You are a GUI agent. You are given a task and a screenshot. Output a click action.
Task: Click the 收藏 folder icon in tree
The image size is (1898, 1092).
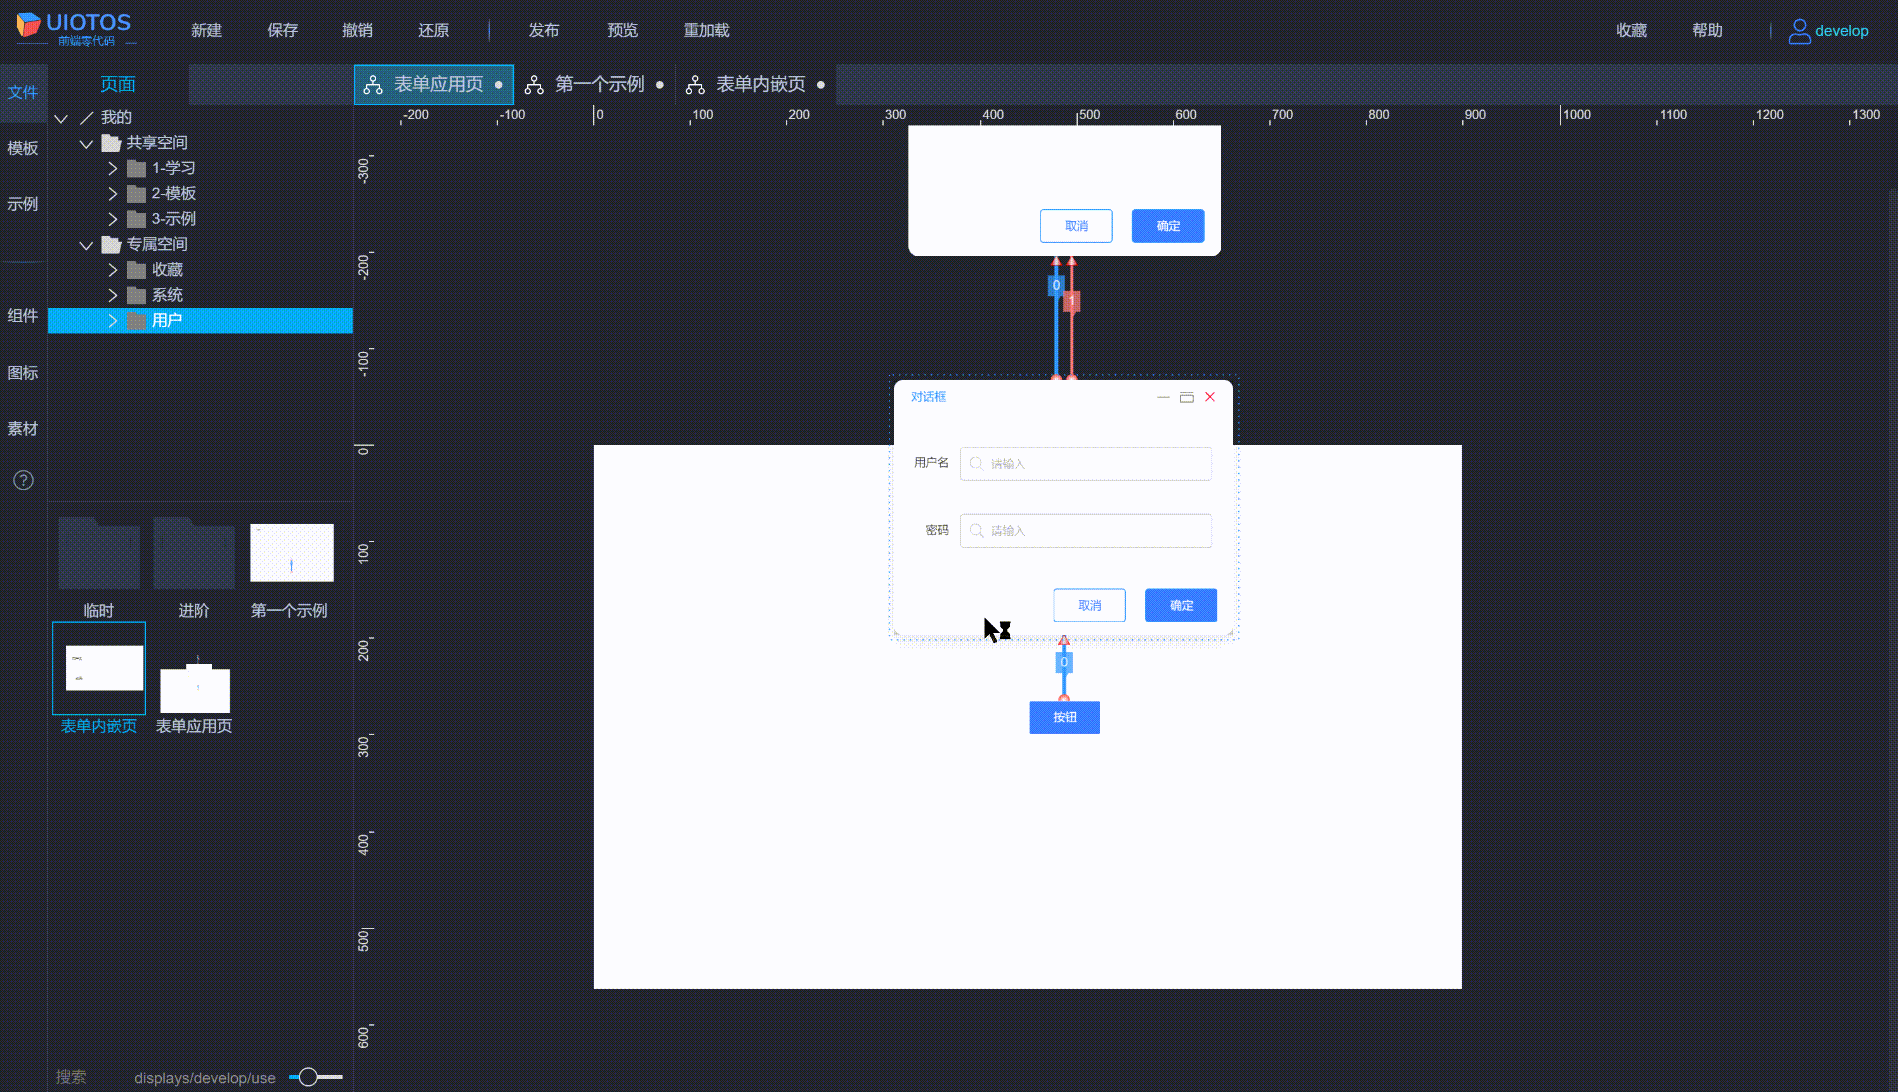tap(137, 270)
